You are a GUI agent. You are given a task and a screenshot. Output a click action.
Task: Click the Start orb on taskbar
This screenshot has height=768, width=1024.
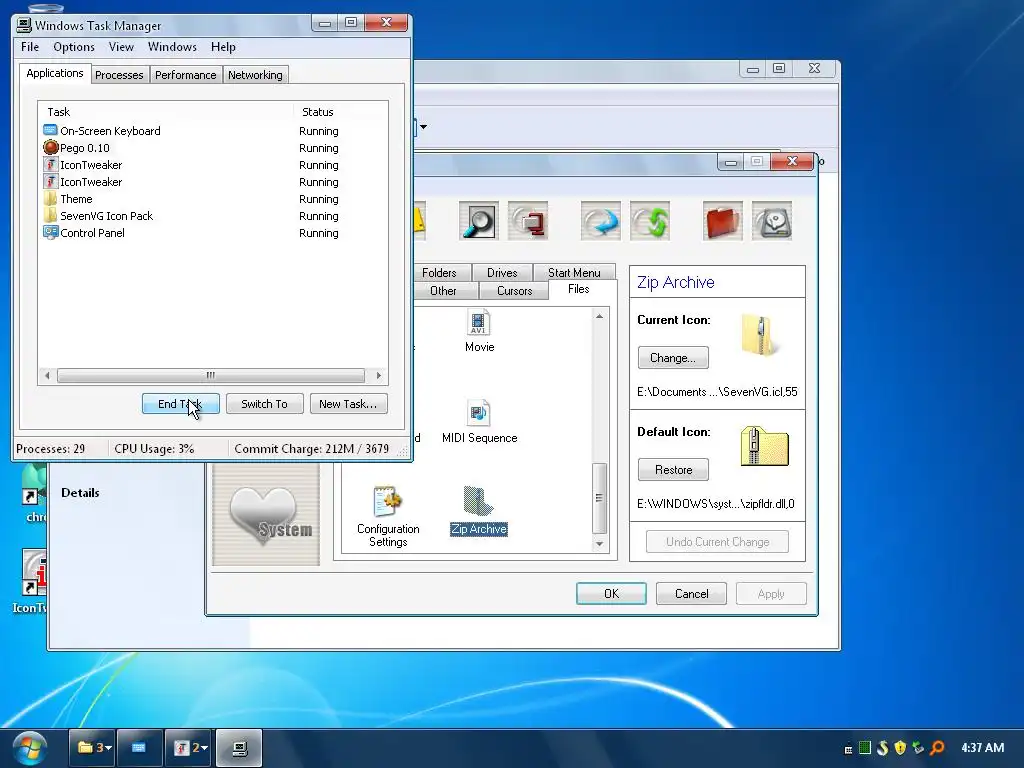(x=29, y=748)
